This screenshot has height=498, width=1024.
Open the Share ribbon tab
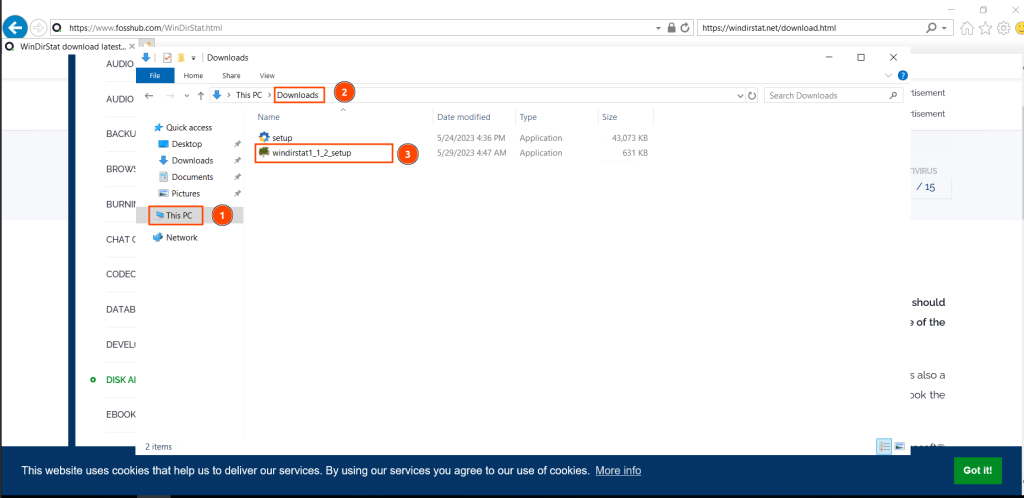231,76
